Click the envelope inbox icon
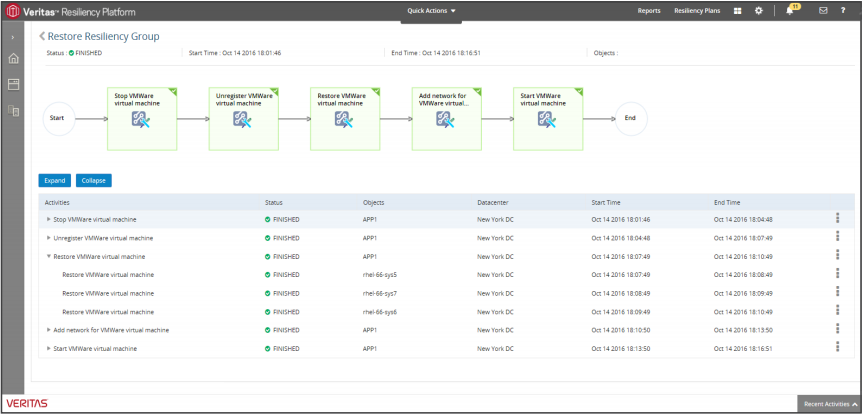Image resolution: width=864 pixels, height=414 pixels. click(x=823, y=11)
